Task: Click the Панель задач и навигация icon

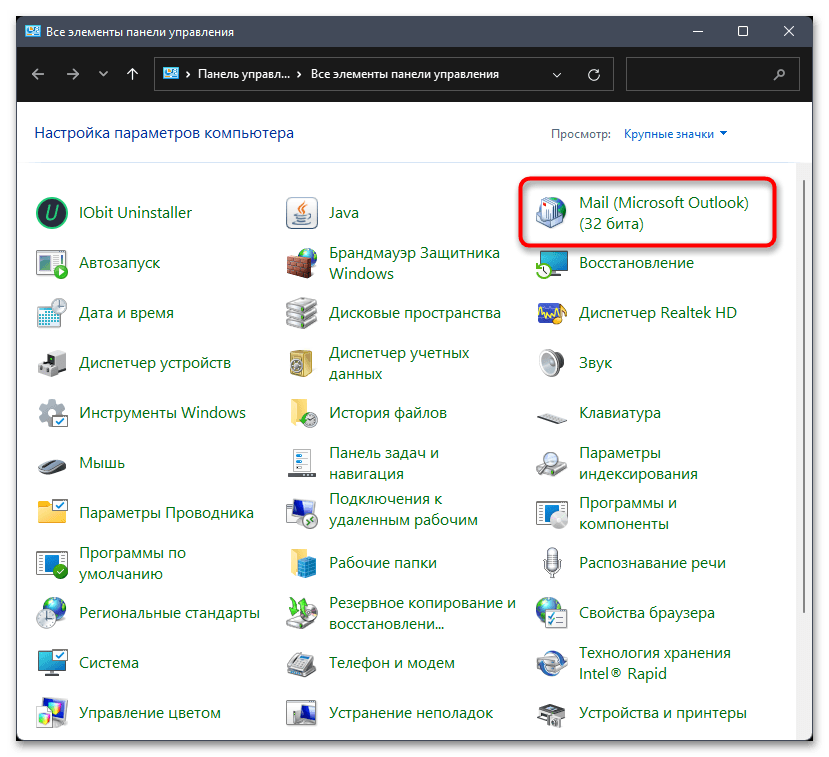Action: click(301, 463)
